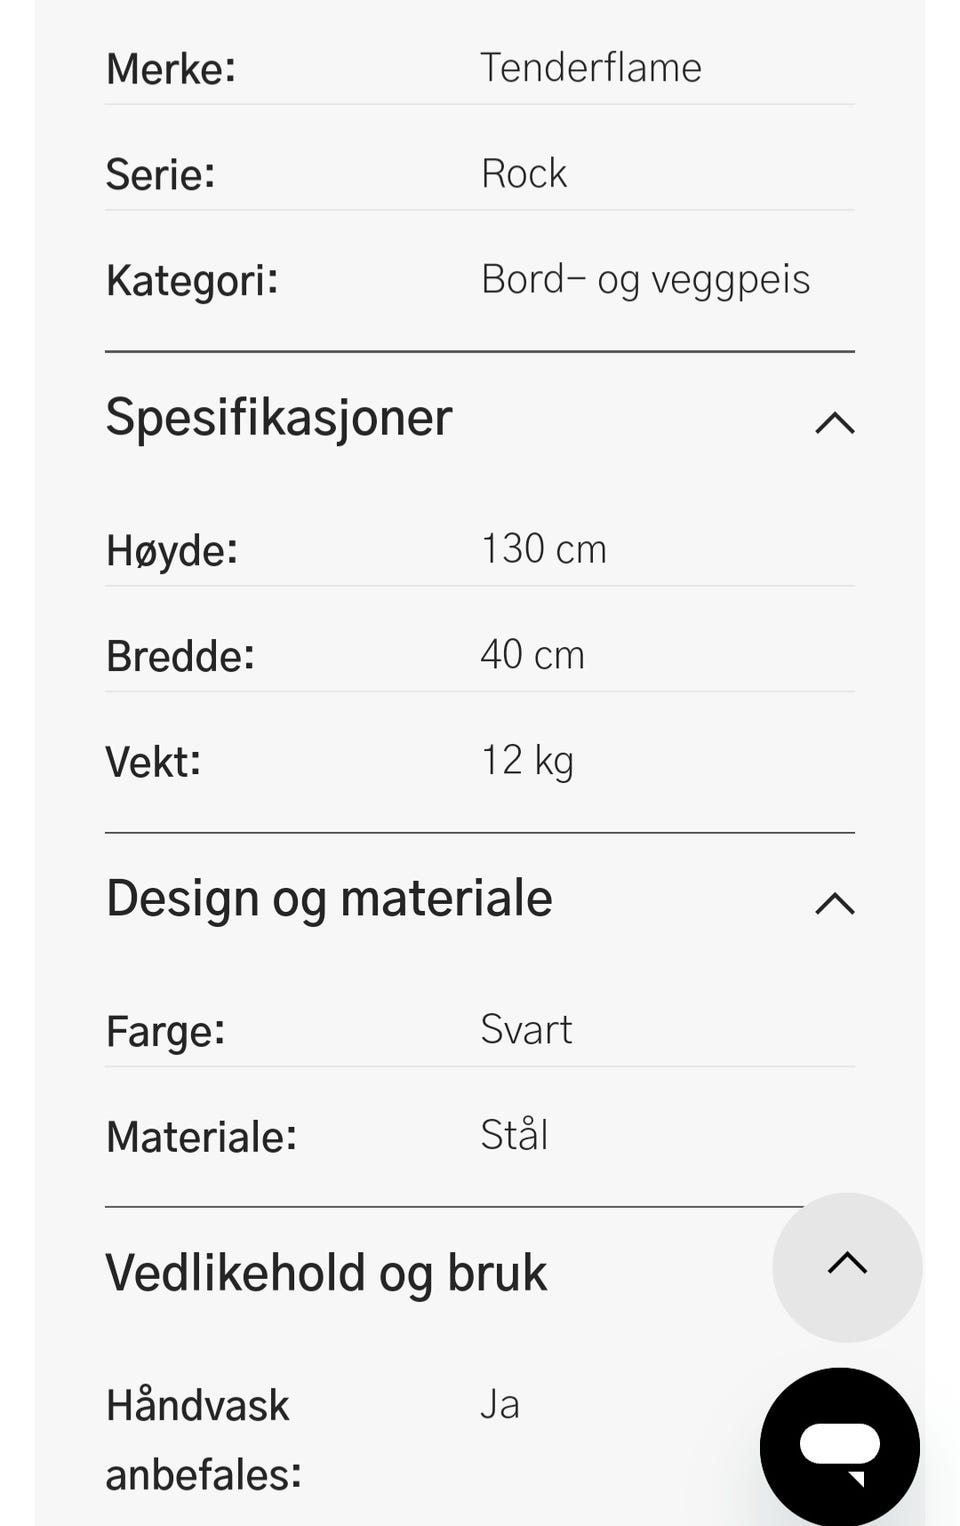Select the 130 cm height value
960x1526 pixels.
pos(543,549)
